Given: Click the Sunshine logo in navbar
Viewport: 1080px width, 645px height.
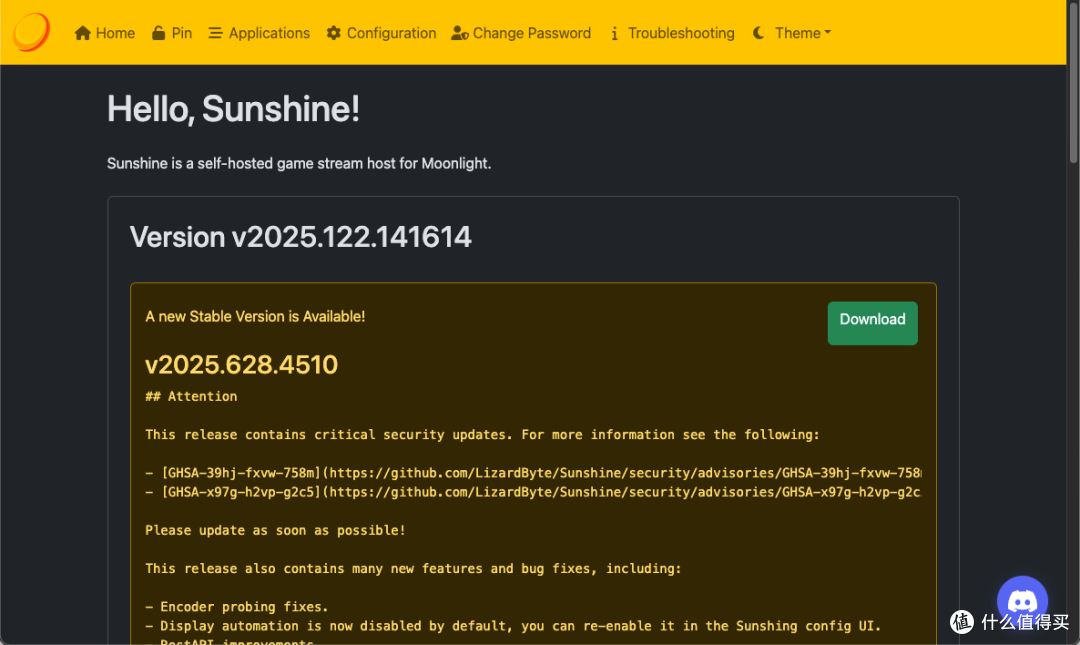Looking at the screenshot, I should (x=31, y=32).
